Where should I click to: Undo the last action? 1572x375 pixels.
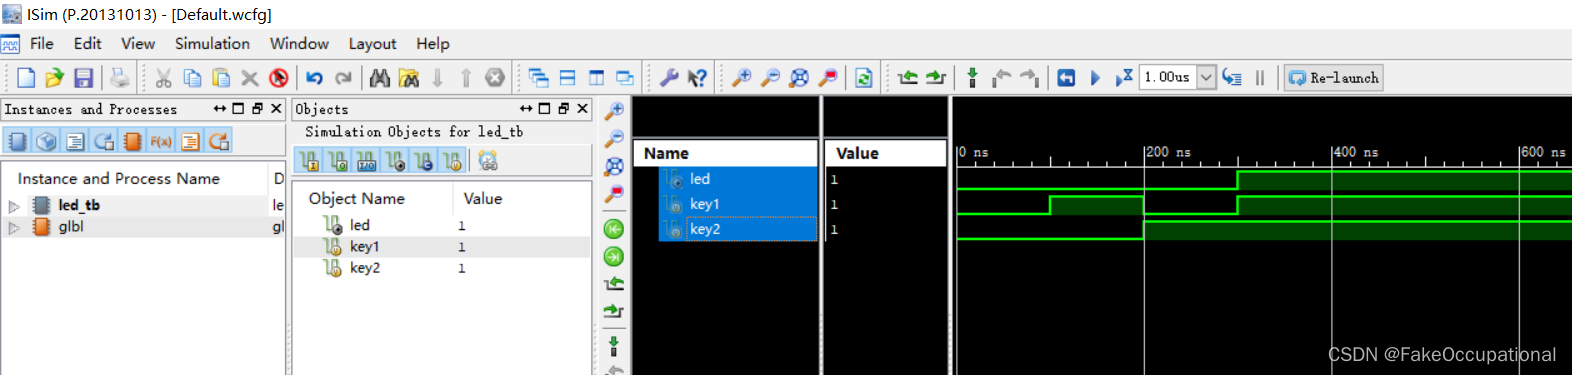click(315, 78)
